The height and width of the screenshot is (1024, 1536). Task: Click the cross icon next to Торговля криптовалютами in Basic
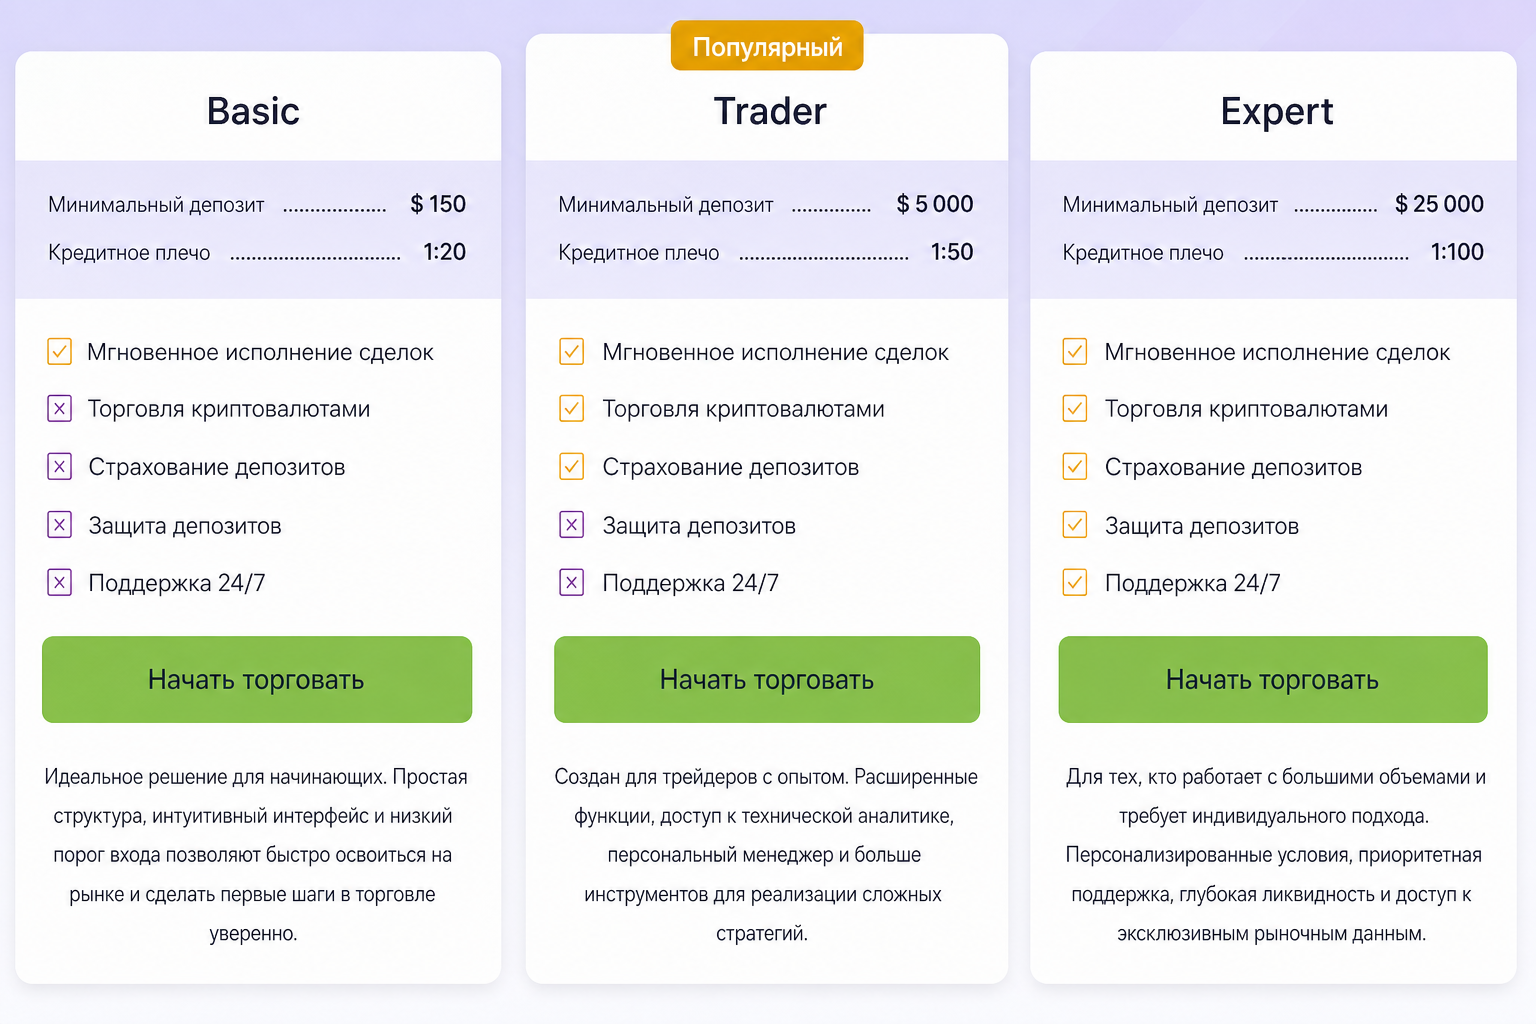(x=59, y=408)
